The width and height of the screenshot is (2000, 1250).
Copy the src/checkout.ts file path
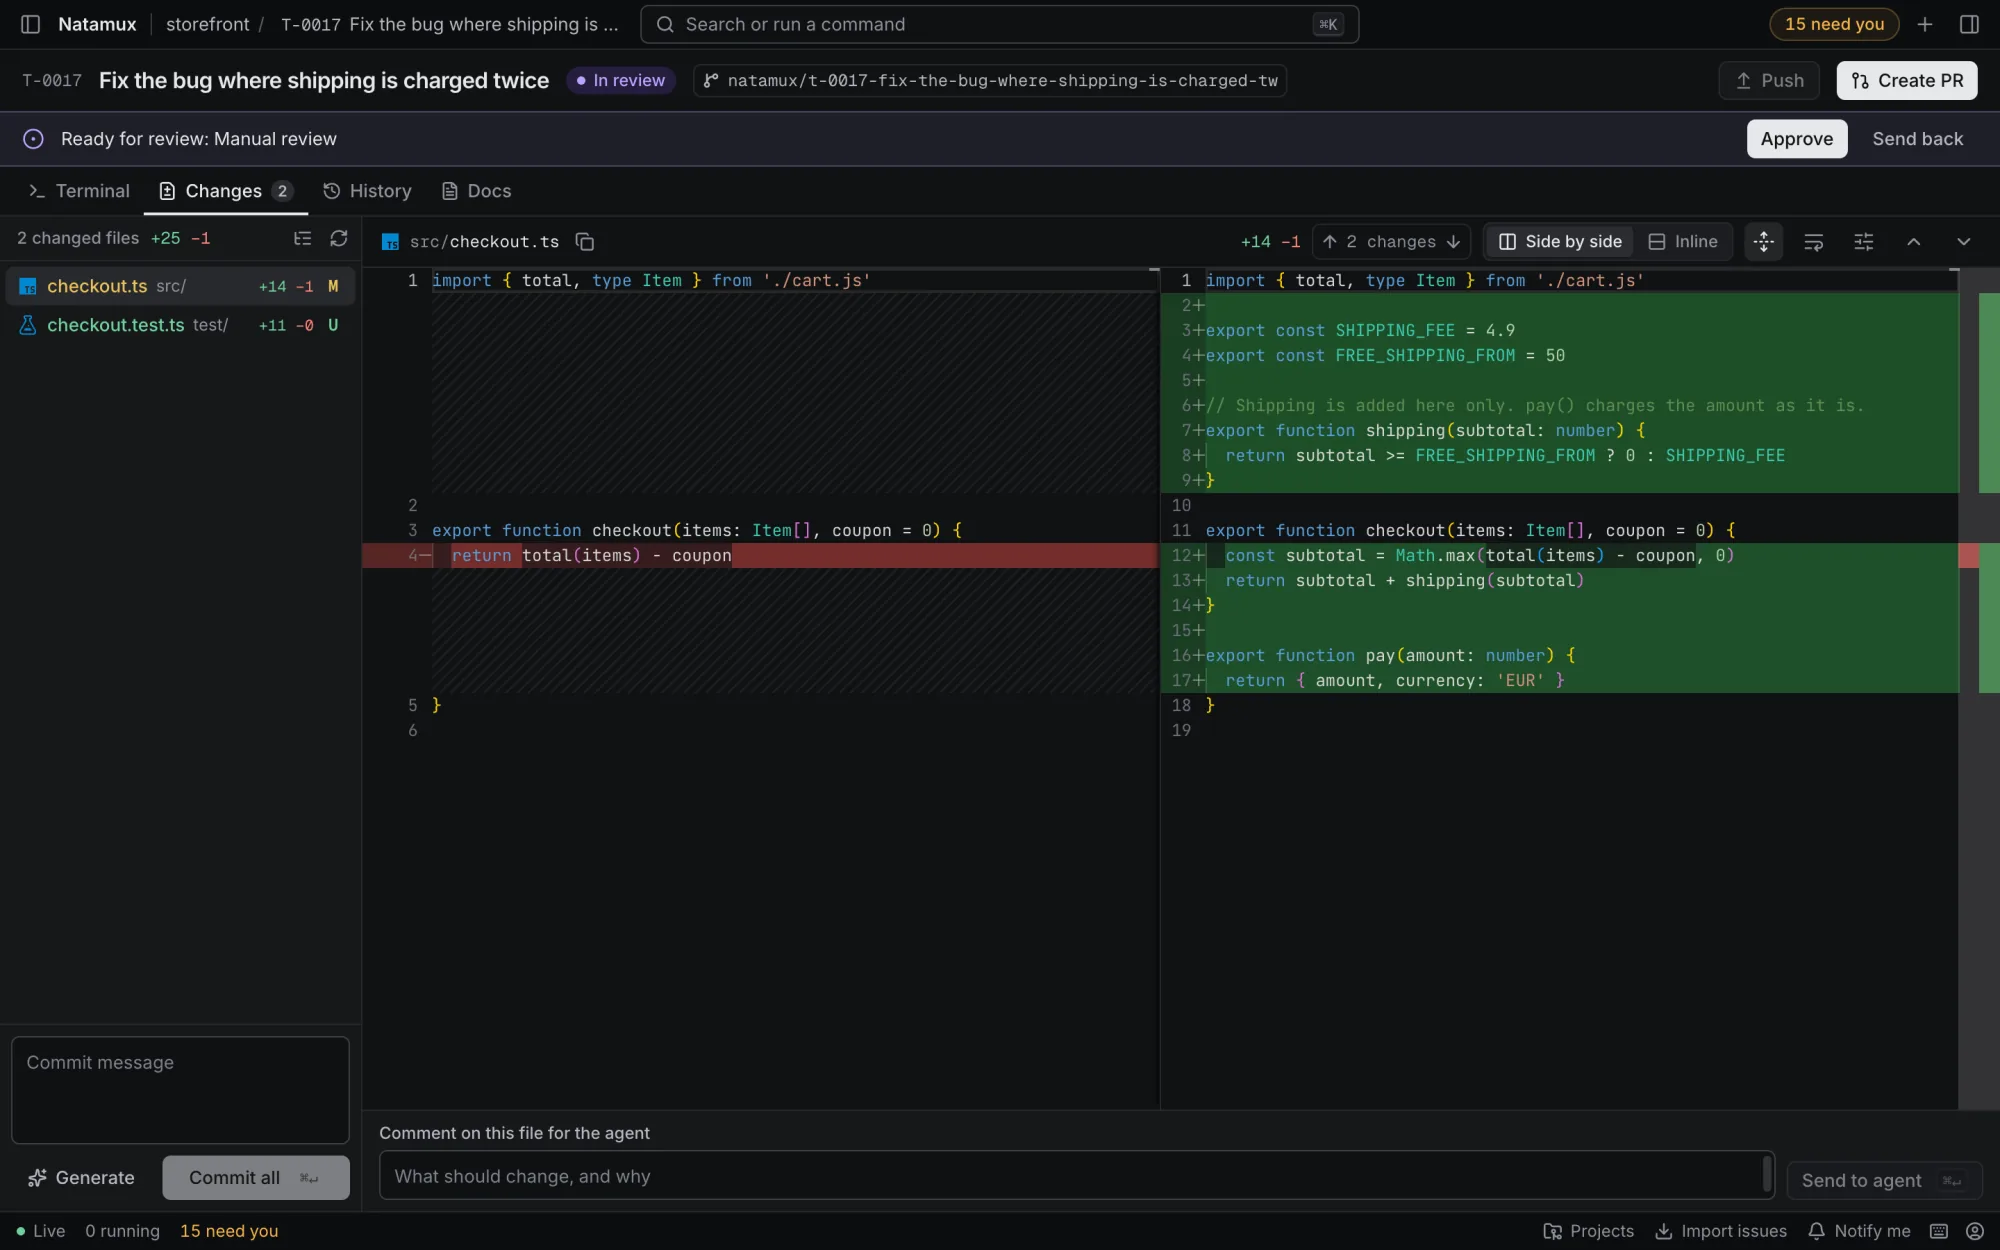[585, 242]
